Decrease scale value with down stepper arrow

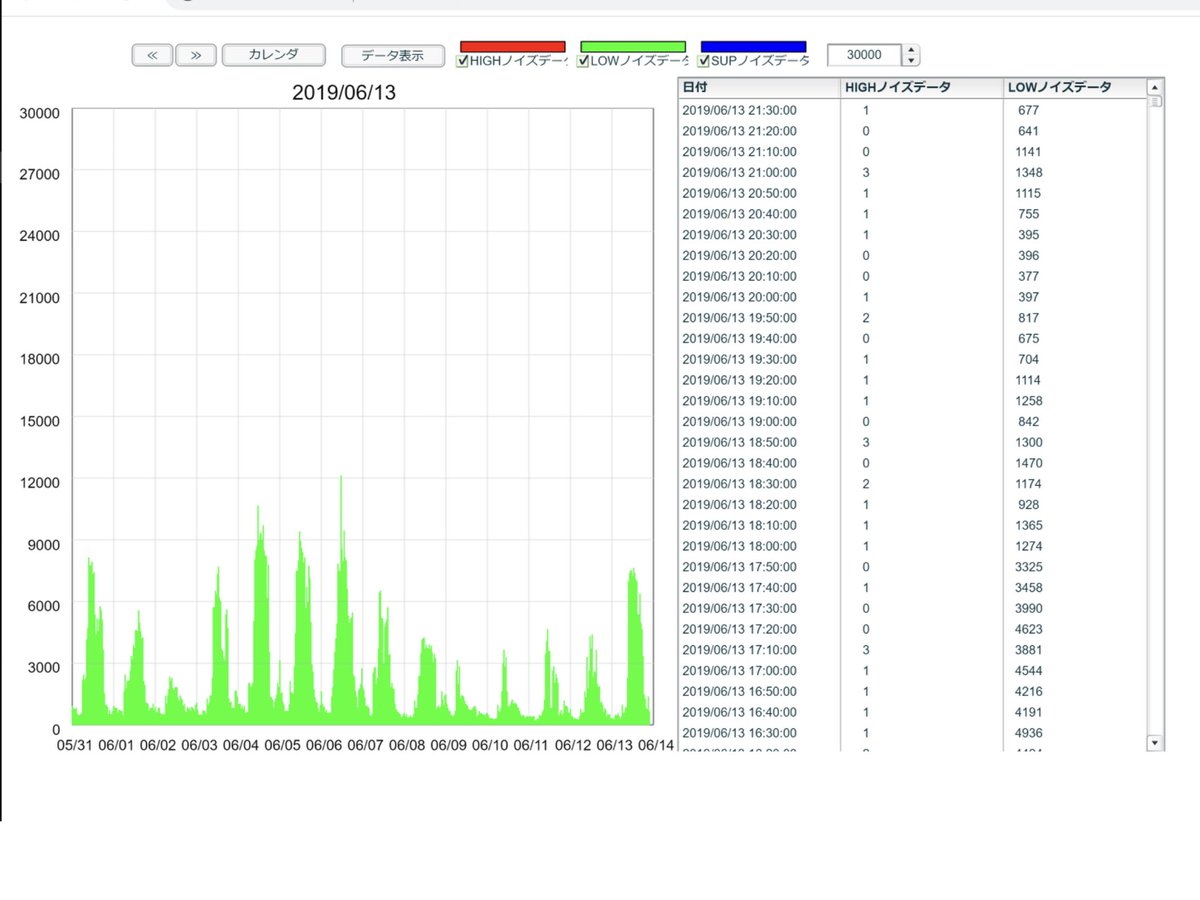point(911,61)
